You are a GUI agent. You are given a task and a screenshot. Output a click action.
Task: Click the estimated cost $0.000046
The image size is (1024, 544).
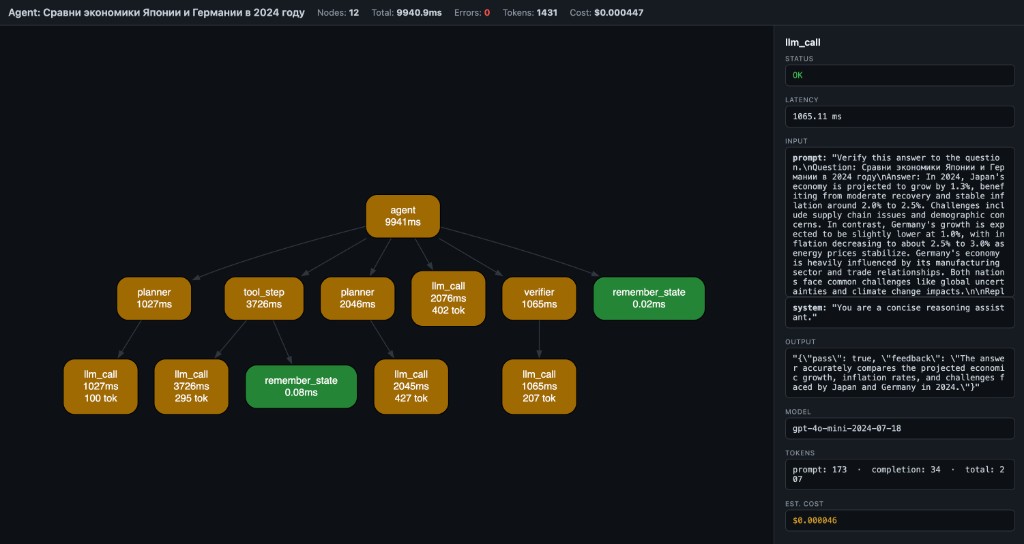[x=899, y=520]
